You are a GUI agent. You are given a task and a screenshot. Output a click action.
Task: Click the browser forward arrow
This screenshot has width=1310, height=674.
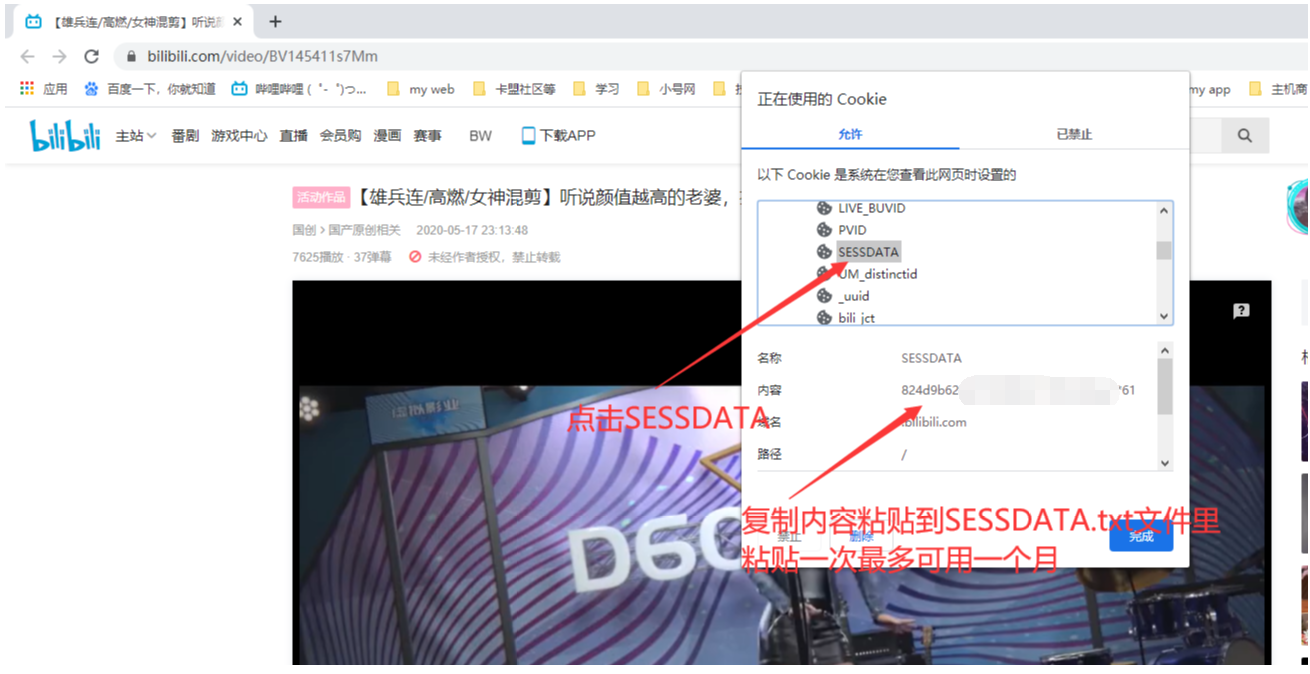tap(59, 56)
